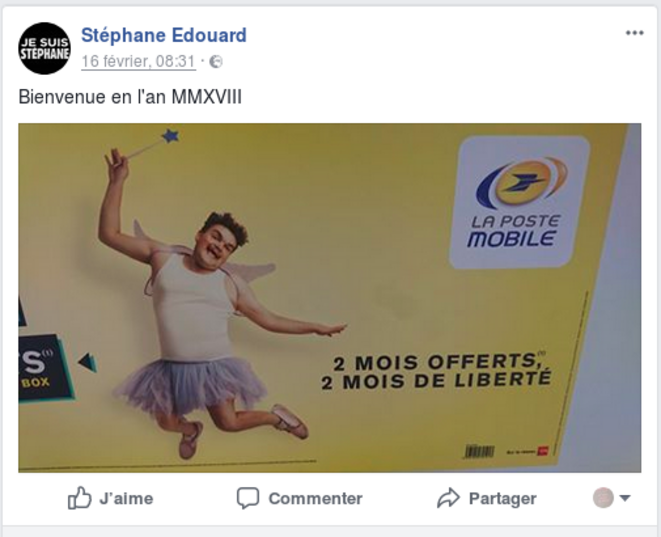This screenshot has width=661, height=537.
Task: Click the Commenter text label
Action: [315, 499]
